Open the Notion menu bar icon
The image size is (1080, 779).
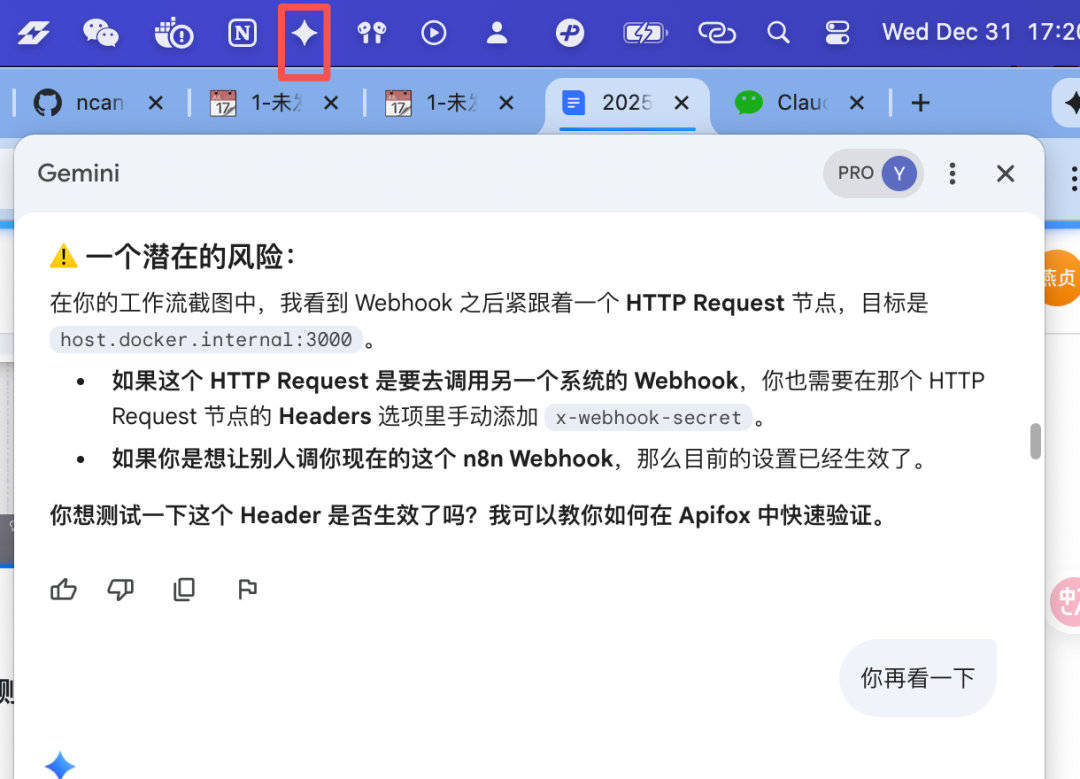click(x=242, y=32)
